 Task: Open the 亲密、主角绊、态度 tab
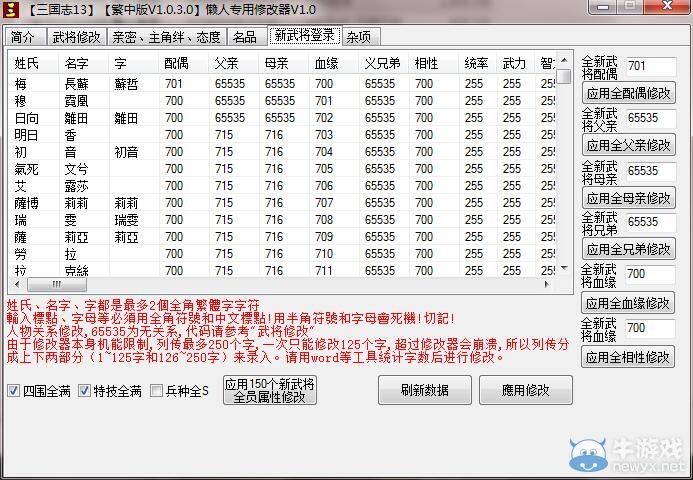pyautogui.click(x=167, y=37)
